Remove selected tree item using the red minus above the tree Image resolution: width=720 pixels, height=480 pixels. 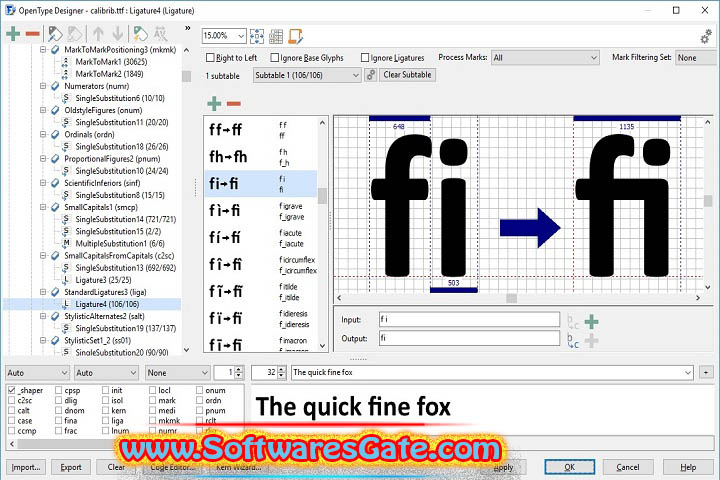coord(33,34)
